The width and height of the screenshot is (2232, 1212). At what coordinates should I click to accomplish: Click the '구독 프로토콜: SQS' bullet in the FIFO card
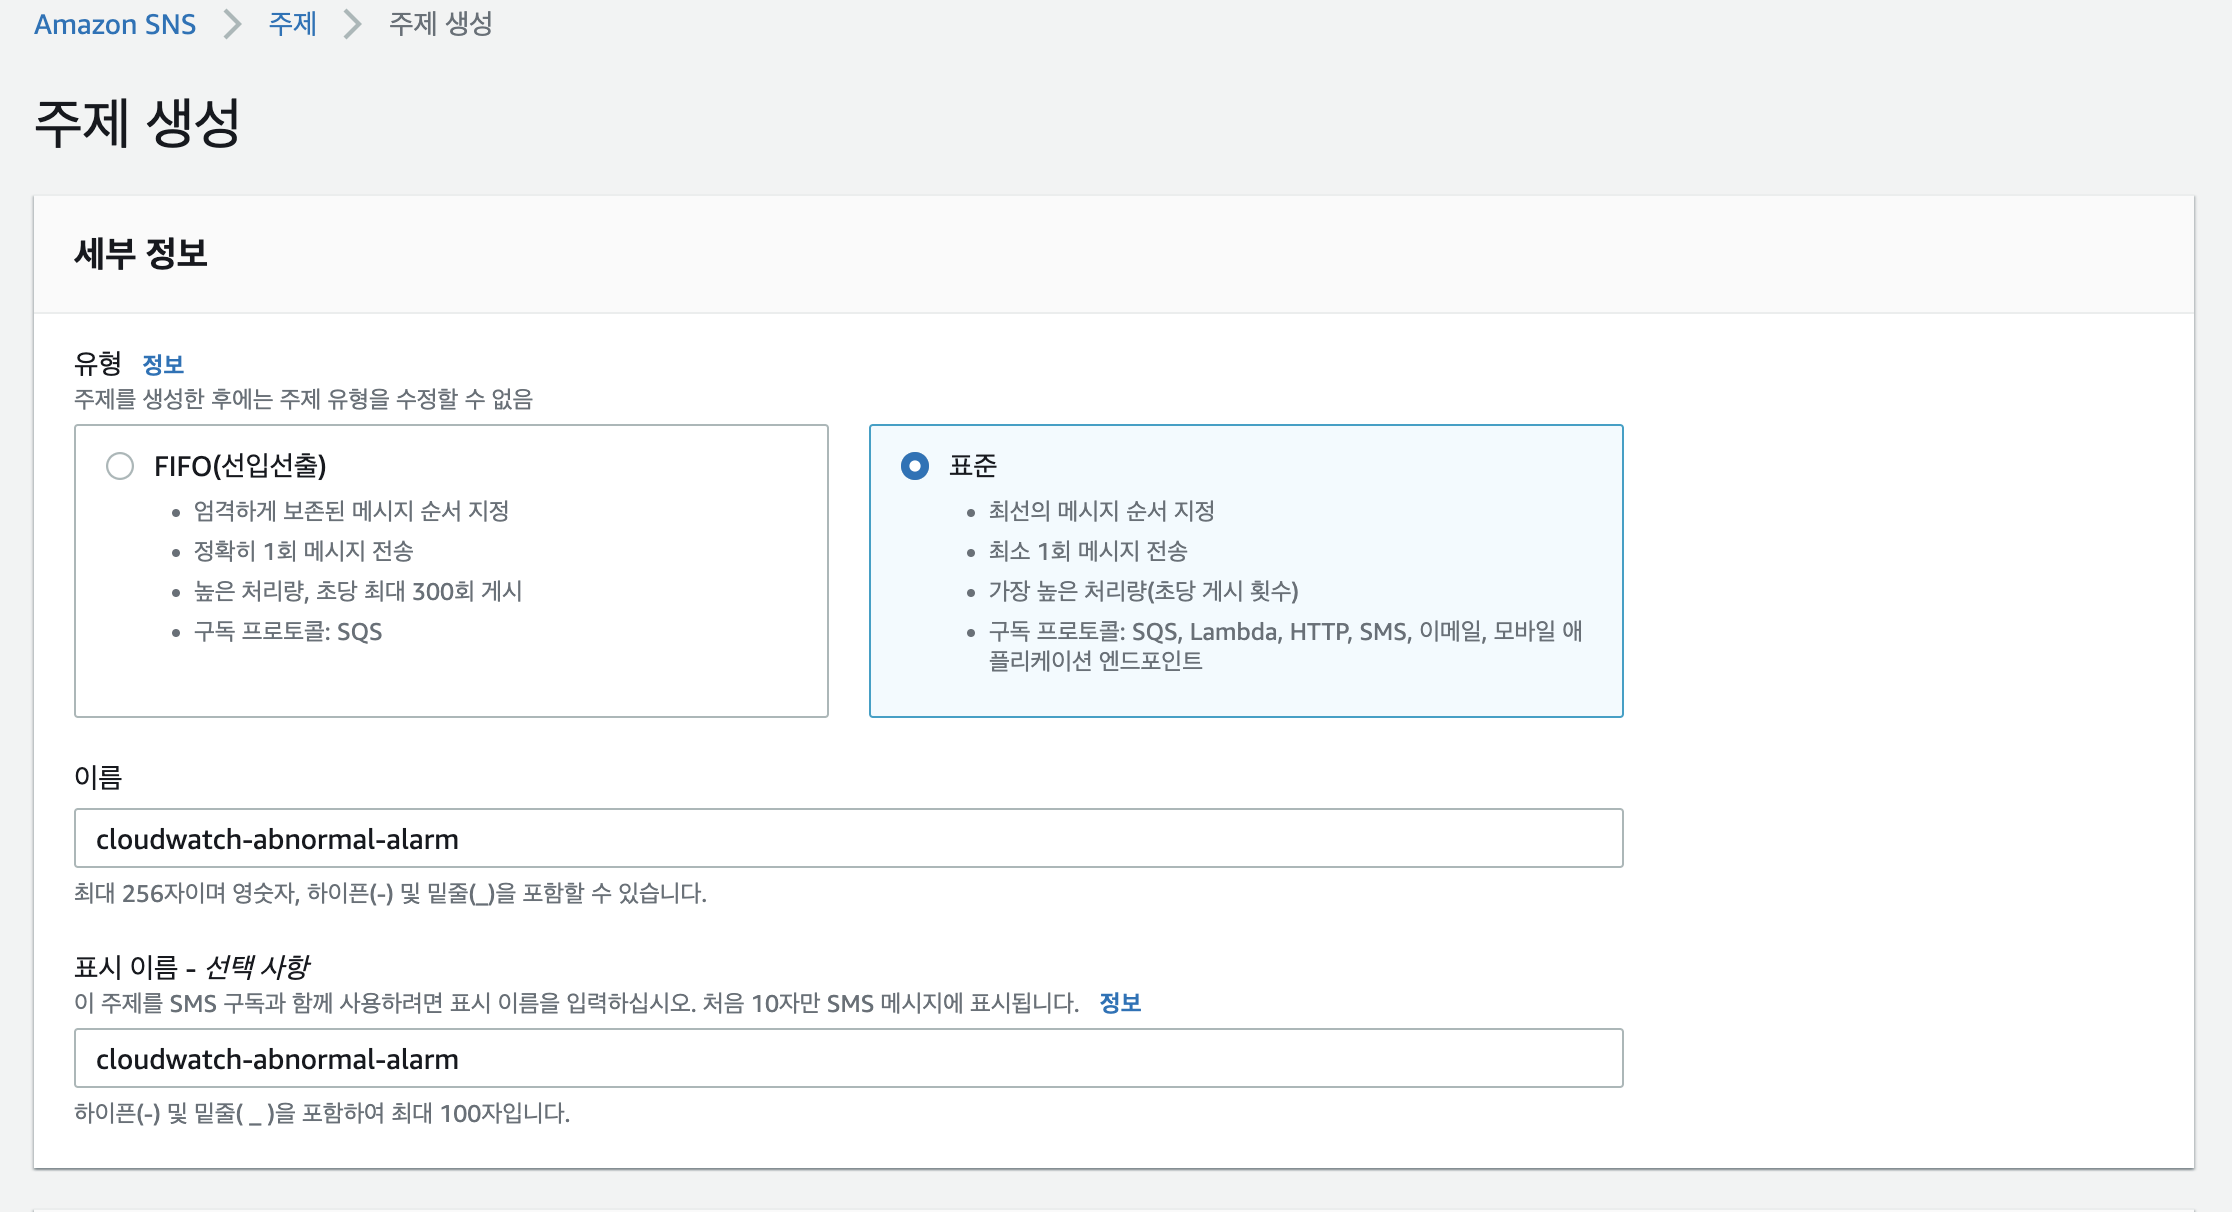tap(288, 632)
